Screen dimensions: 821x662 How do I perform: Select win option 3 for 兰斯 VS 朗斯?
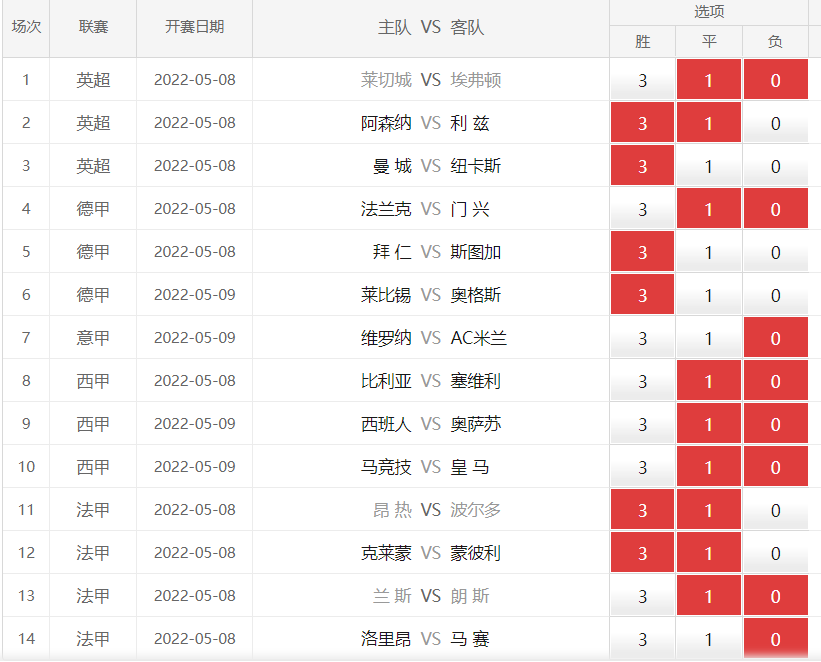click(642, 595)
